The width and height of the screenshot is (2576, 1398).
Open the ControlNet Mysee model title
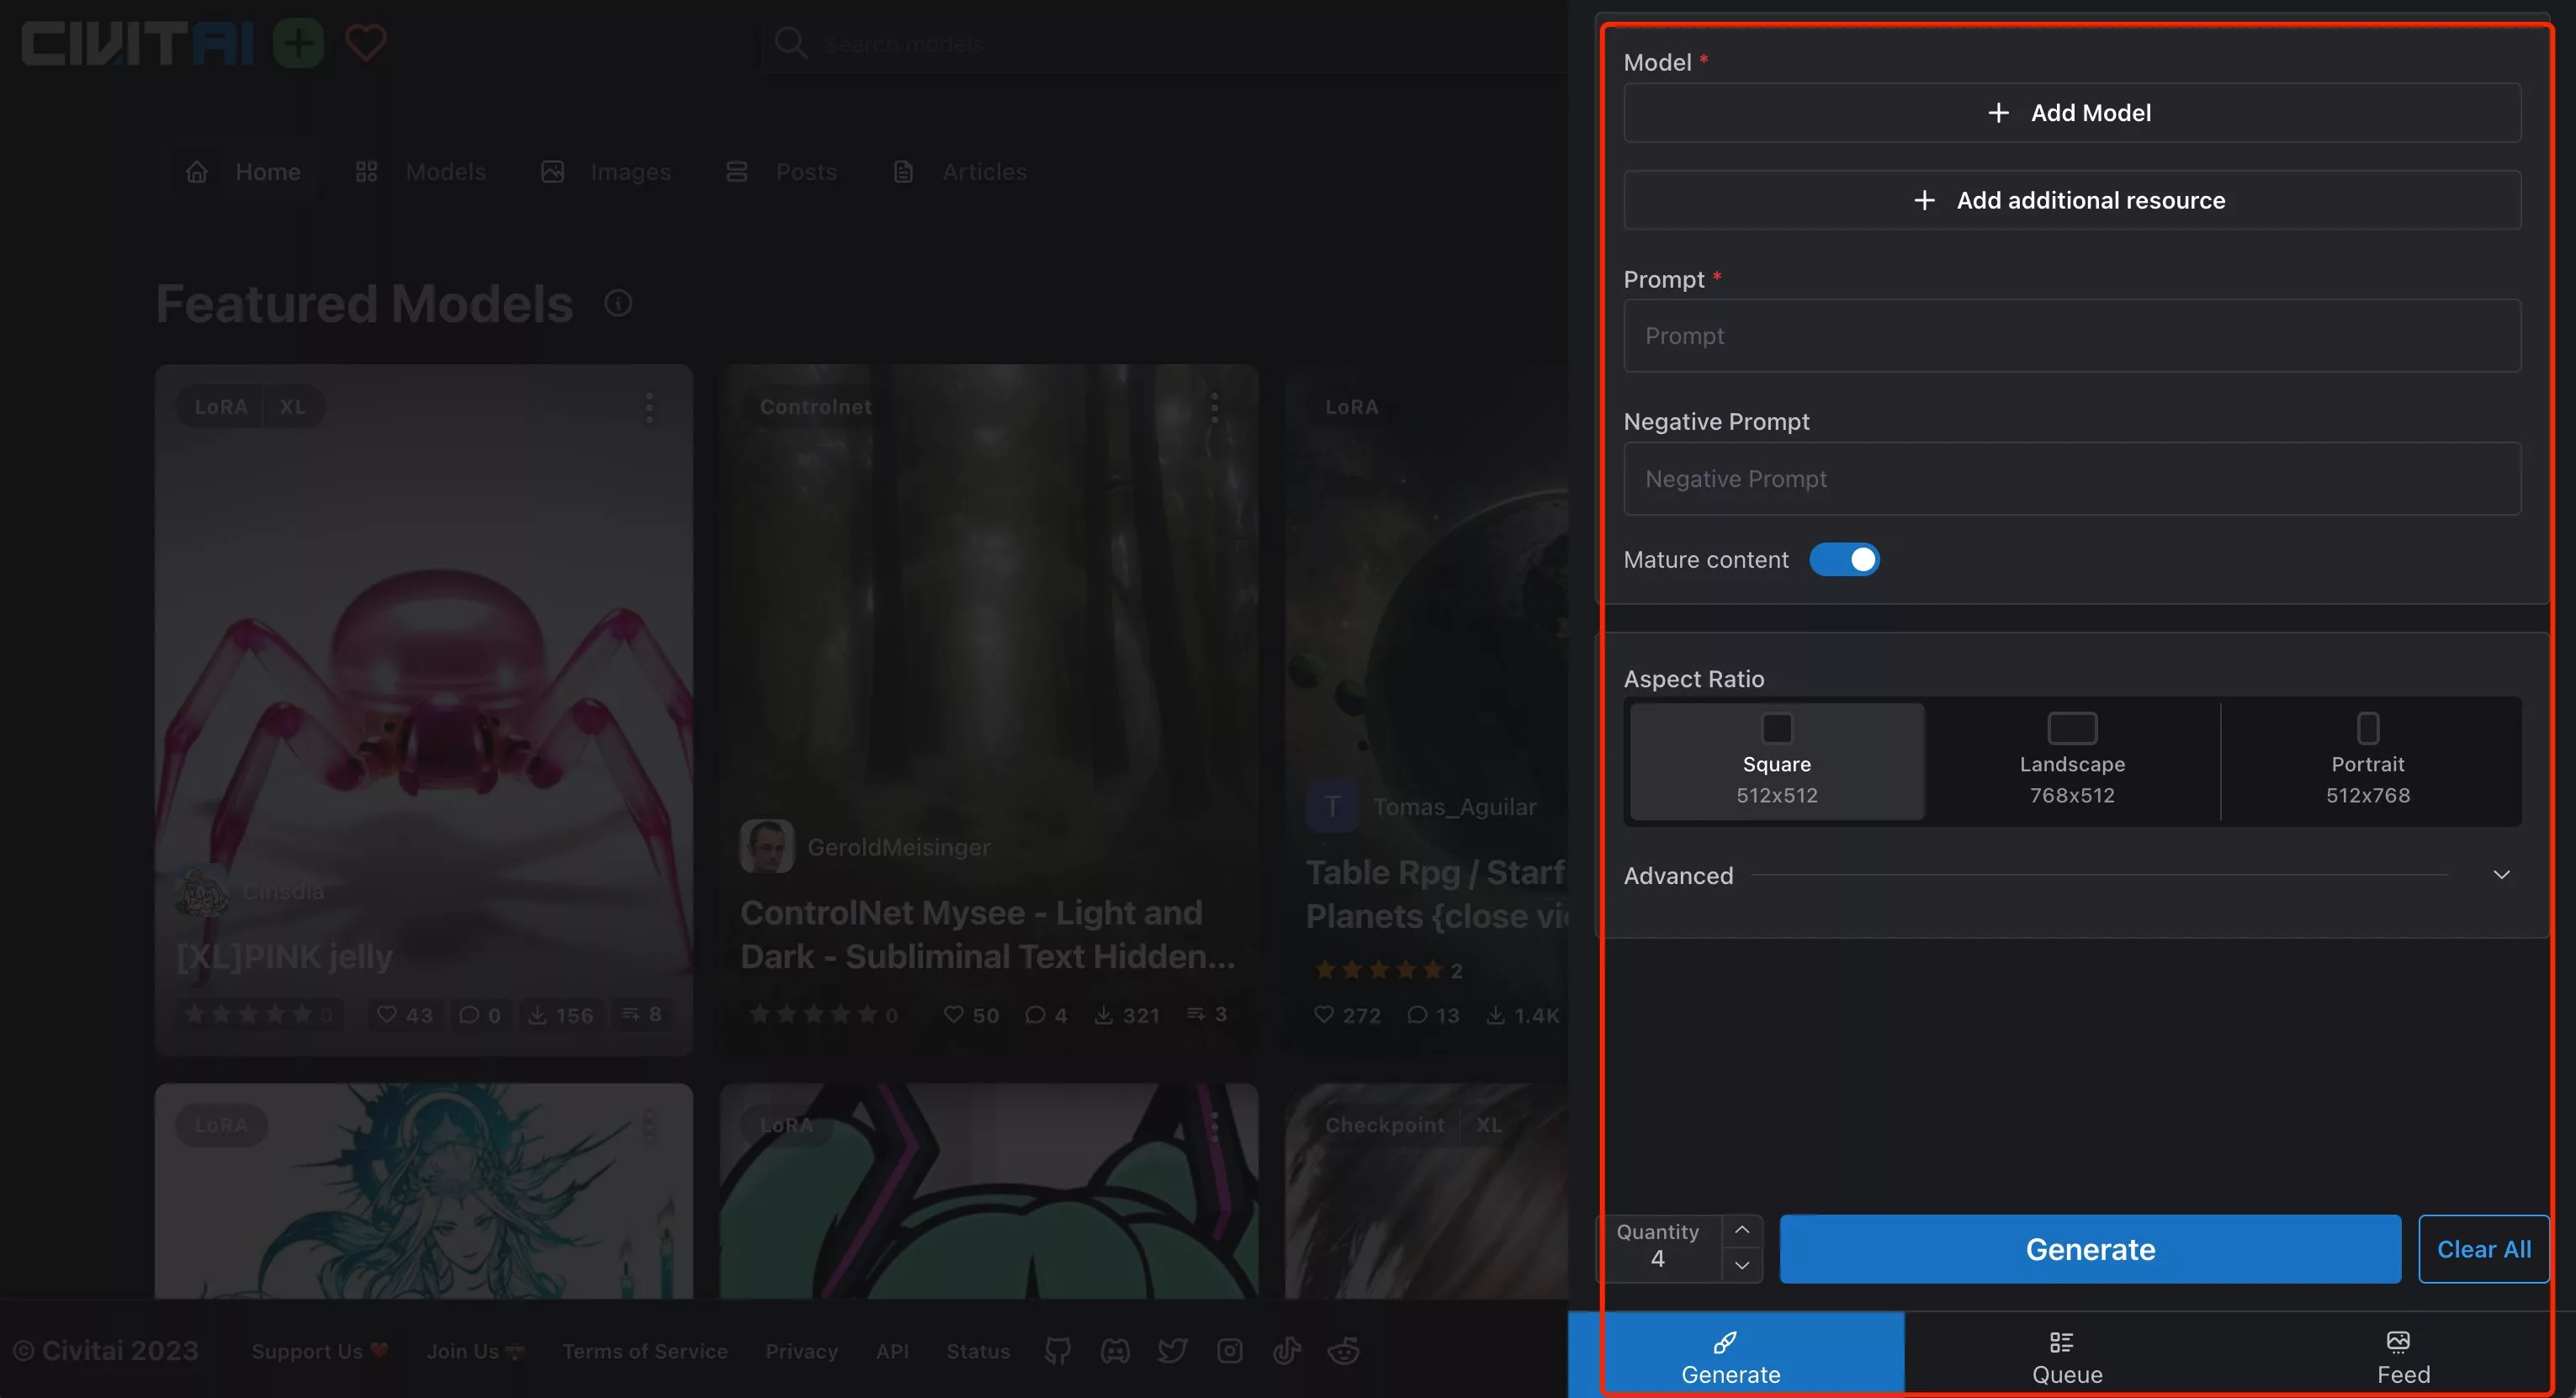tap(988, 934)
